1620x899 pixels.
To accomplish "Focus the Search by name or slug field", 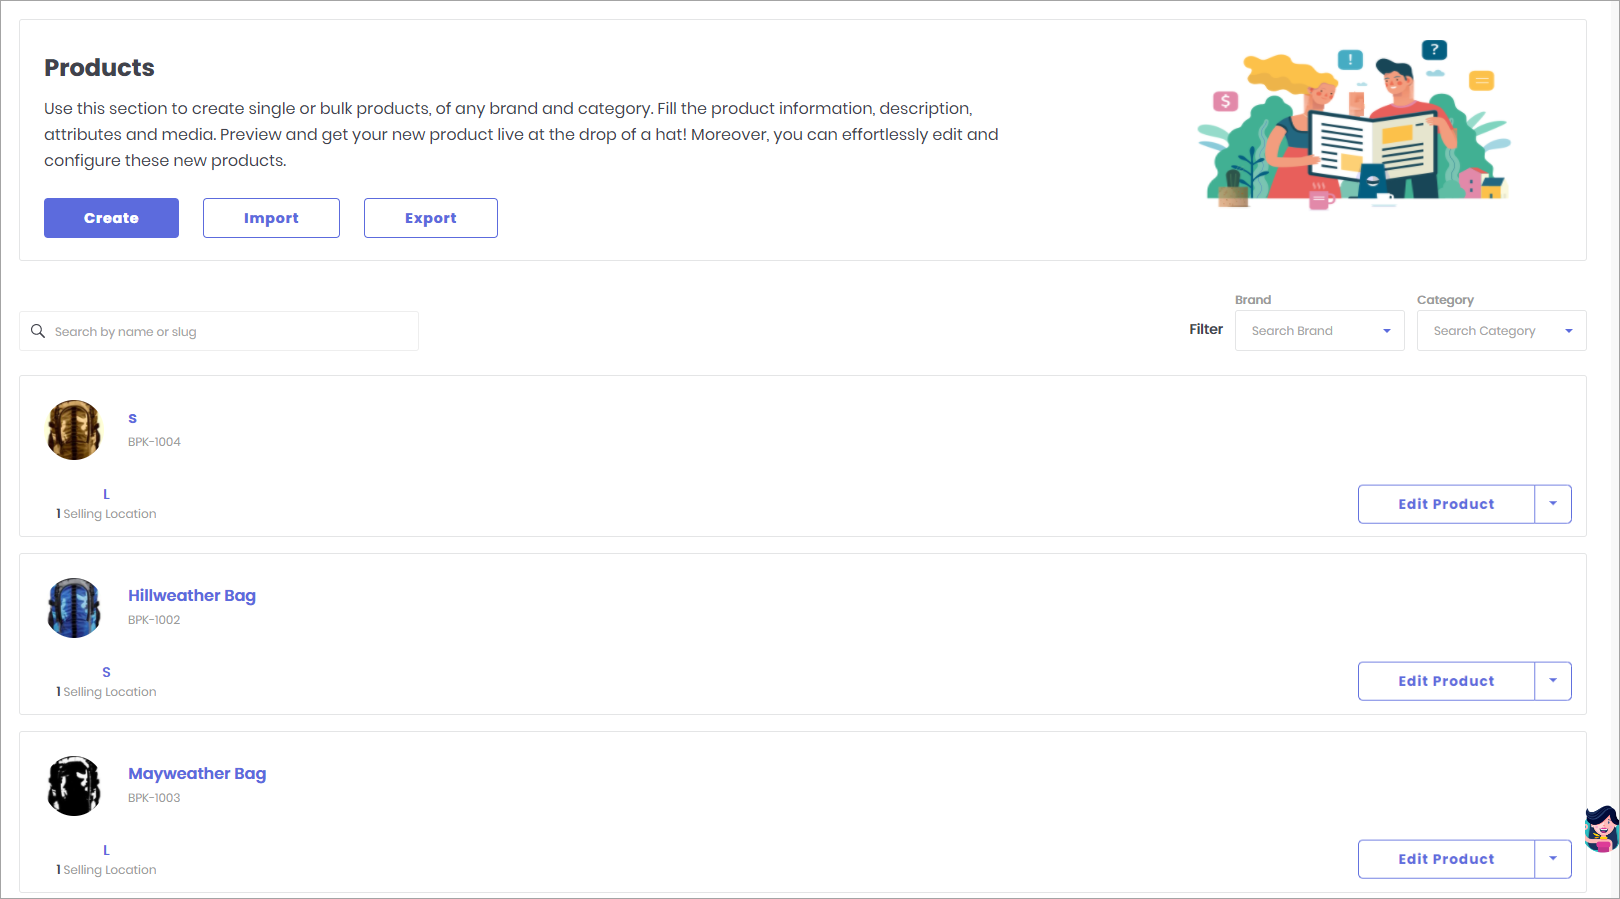I will pyautogui.click(x=219, y=331).
